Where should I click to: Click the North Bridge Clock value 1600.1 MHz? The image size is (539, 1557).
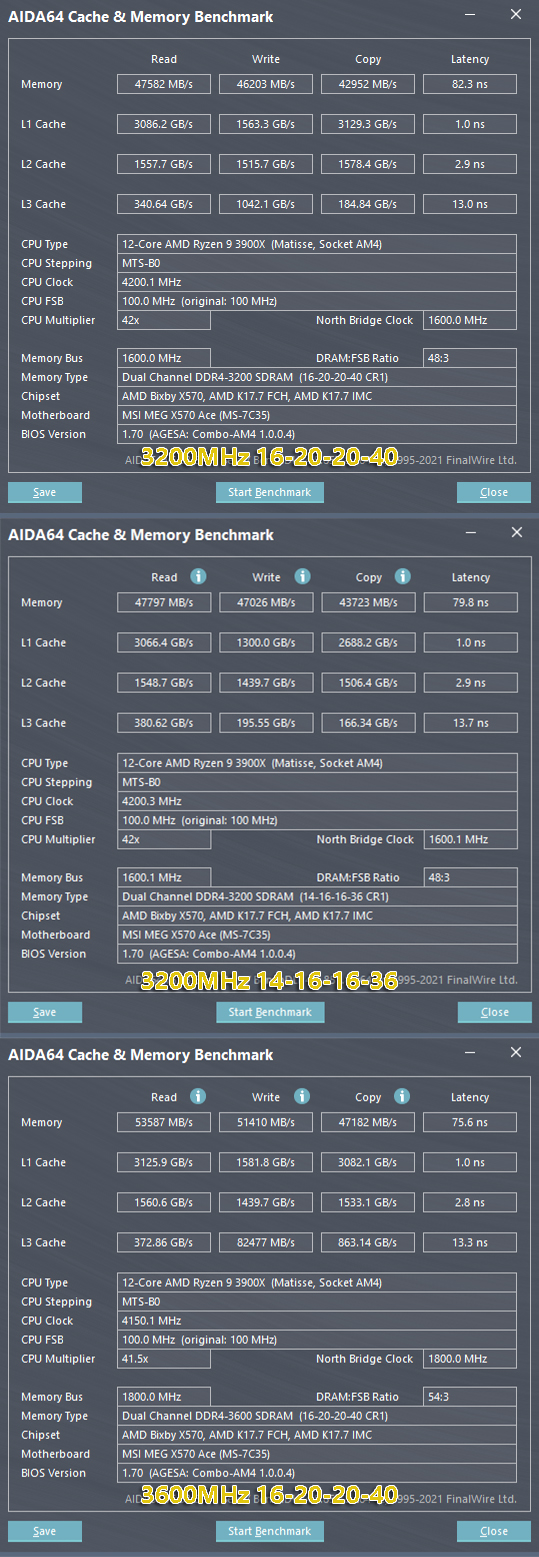pyautogui.click(x=470, y=839)
